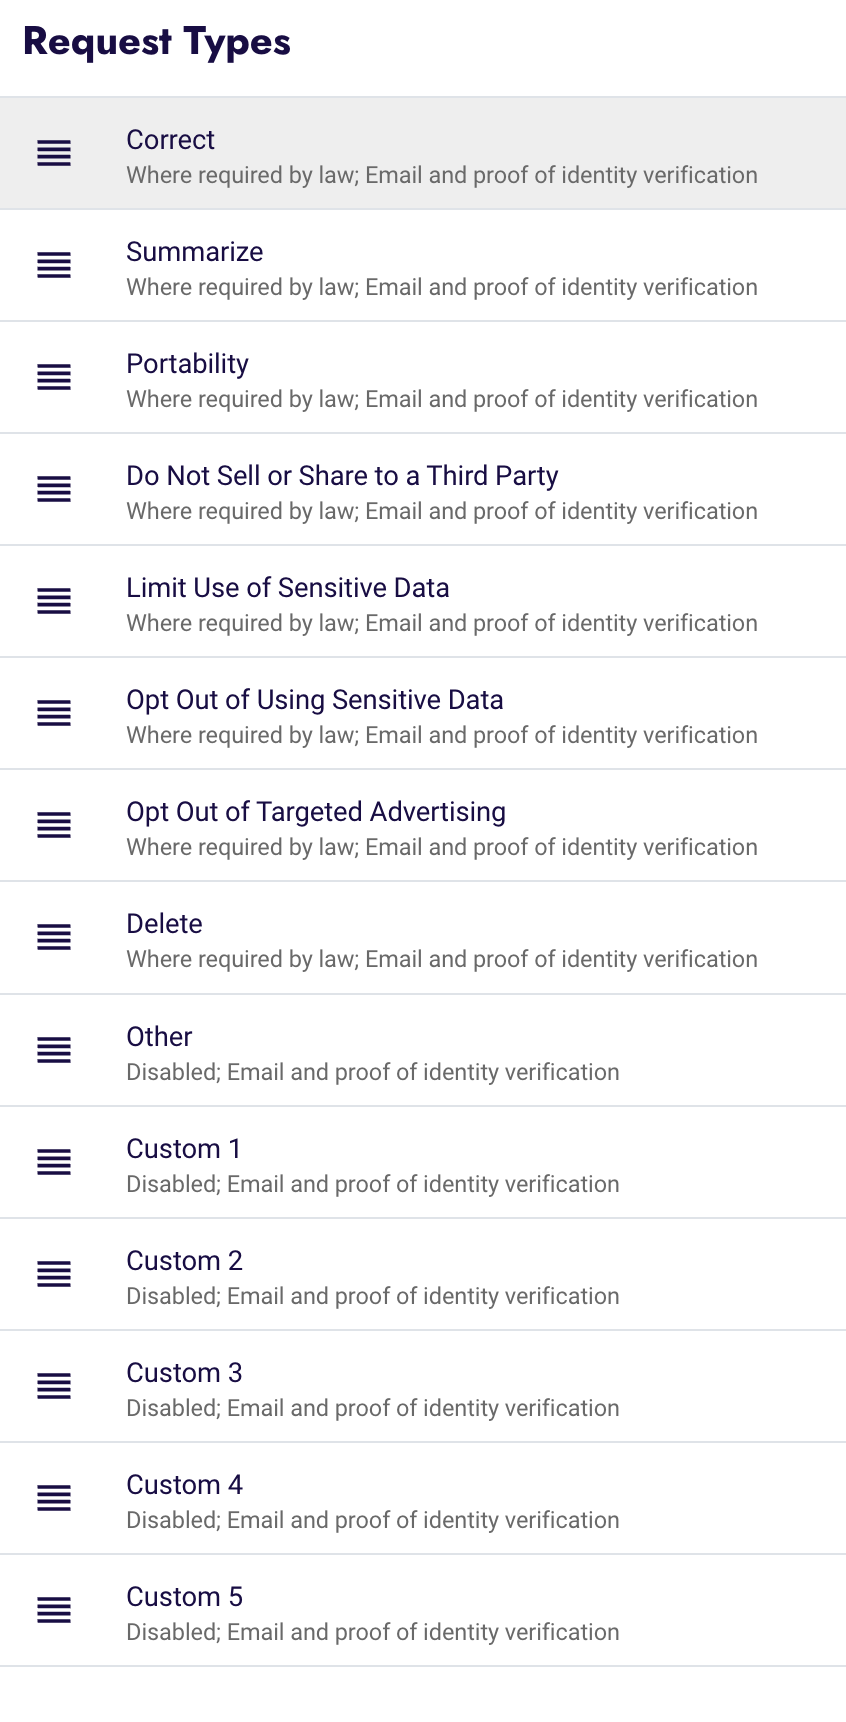
Task: Choose Opt Out of Targeted Advertising
Action: point(423,825)
